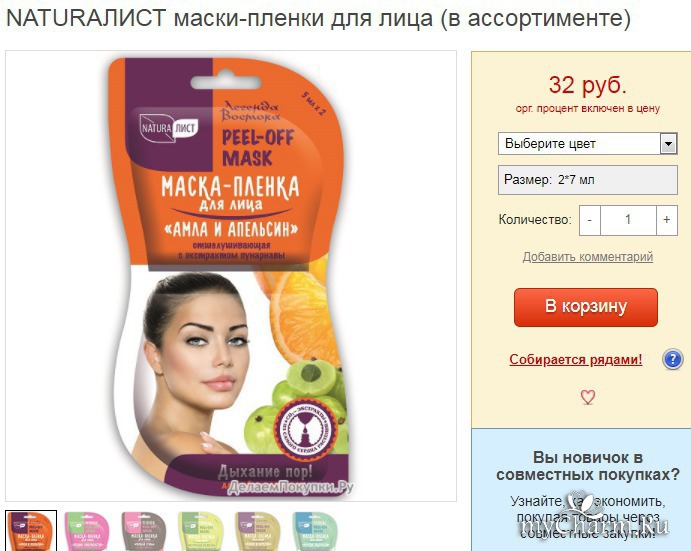Click the 'Размер: 2*7 мл' field

587,180
